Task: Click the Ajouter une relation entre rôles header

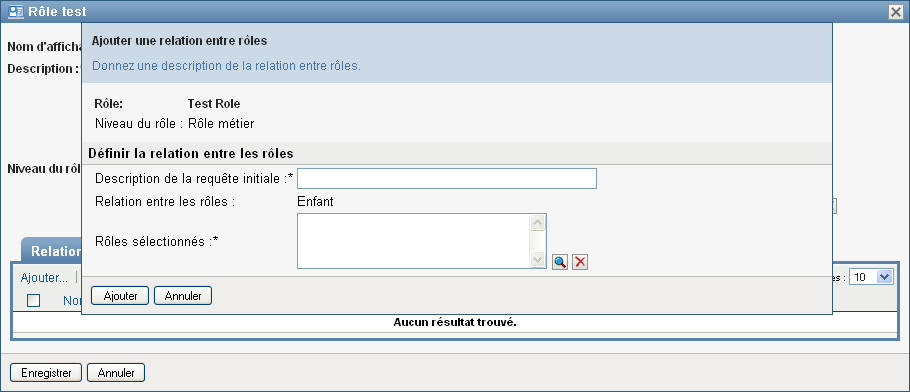Action: [179, 41]
